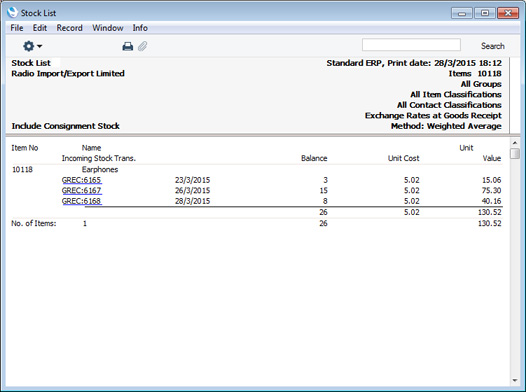The image size is (526, 392).
Task: Click the Standard ERP print date header text
Action: coord(414,63)
